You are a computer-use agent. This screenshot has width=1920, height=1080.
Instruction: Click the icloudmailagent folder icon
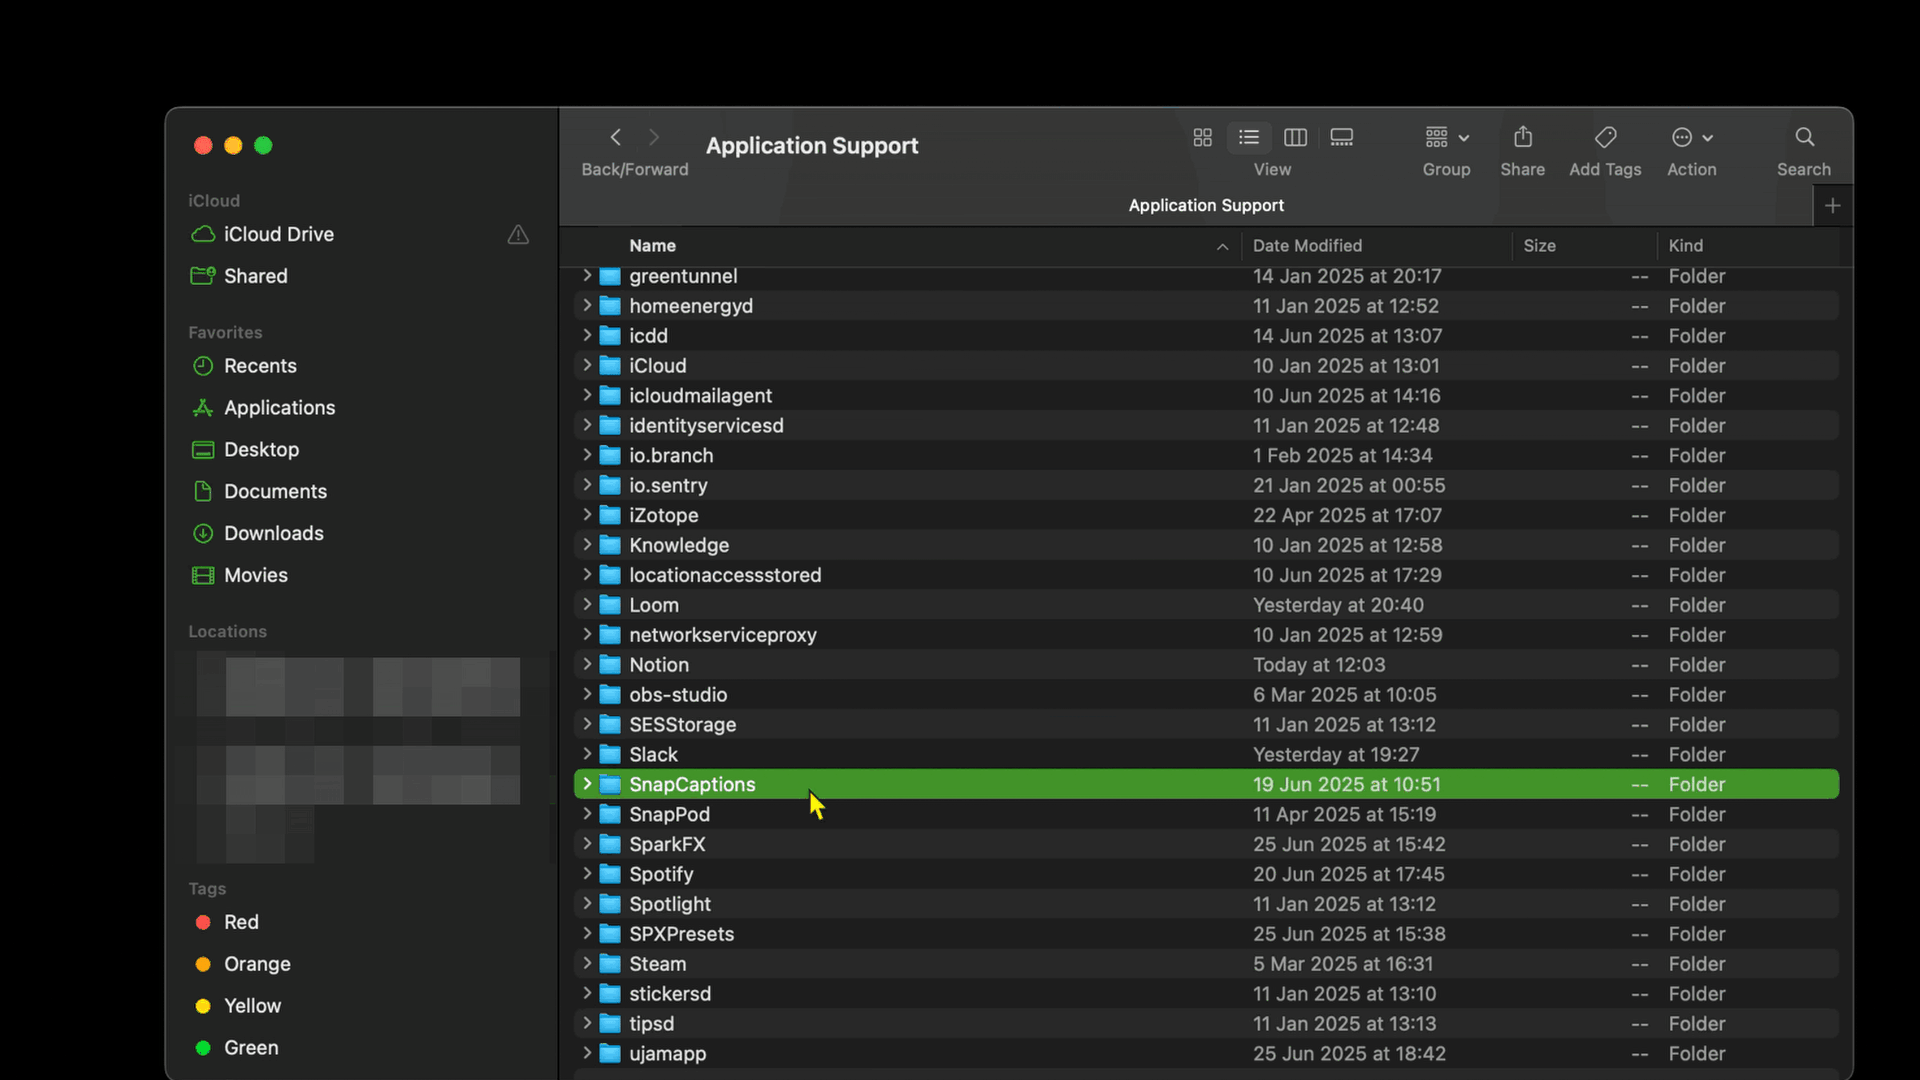point(610,396)
